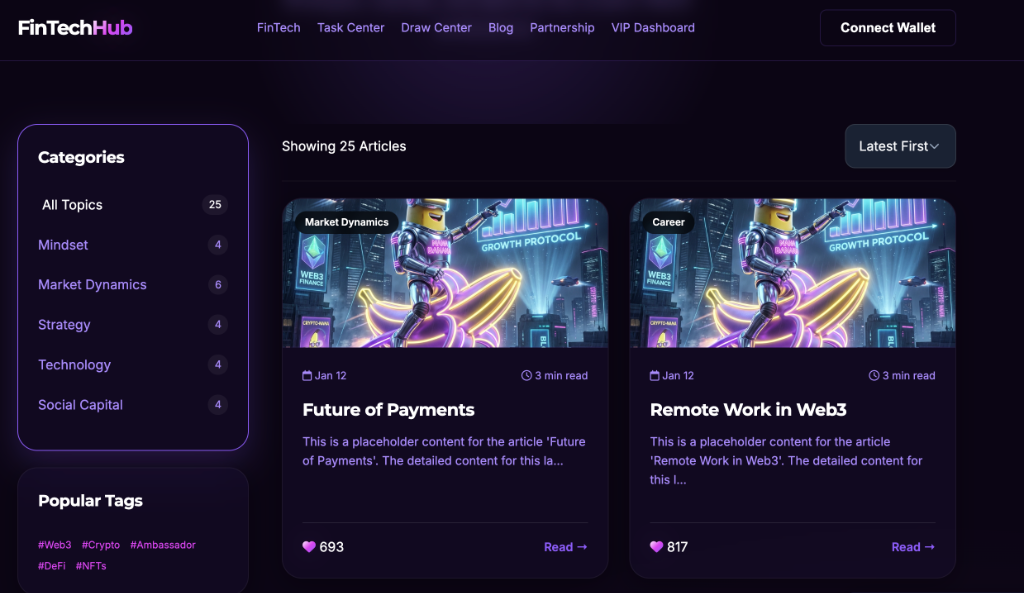Click Read link on Future of Payments

click(565, 547)
